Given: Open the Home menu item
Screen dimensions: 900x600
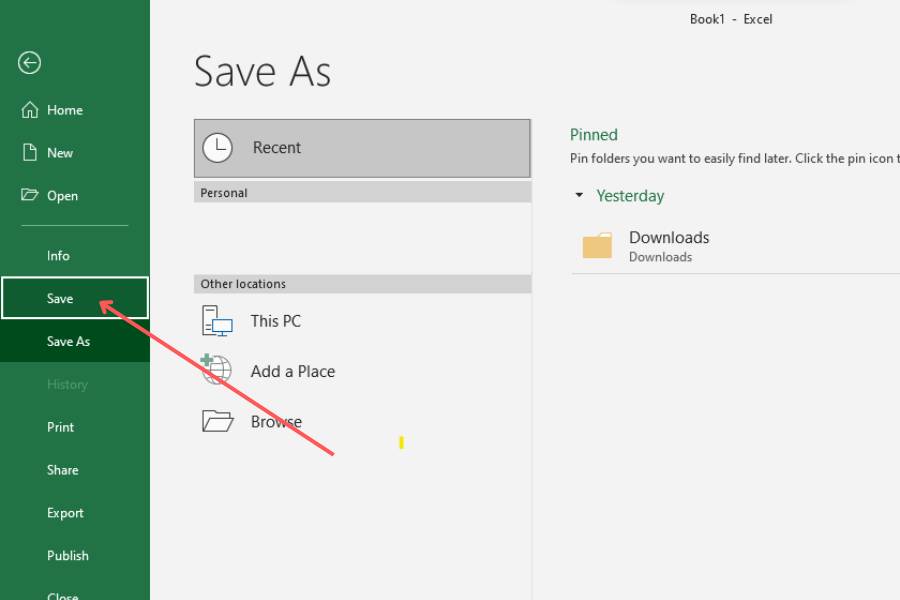Looking at the screenshot, I should click(x=75, y=110).
